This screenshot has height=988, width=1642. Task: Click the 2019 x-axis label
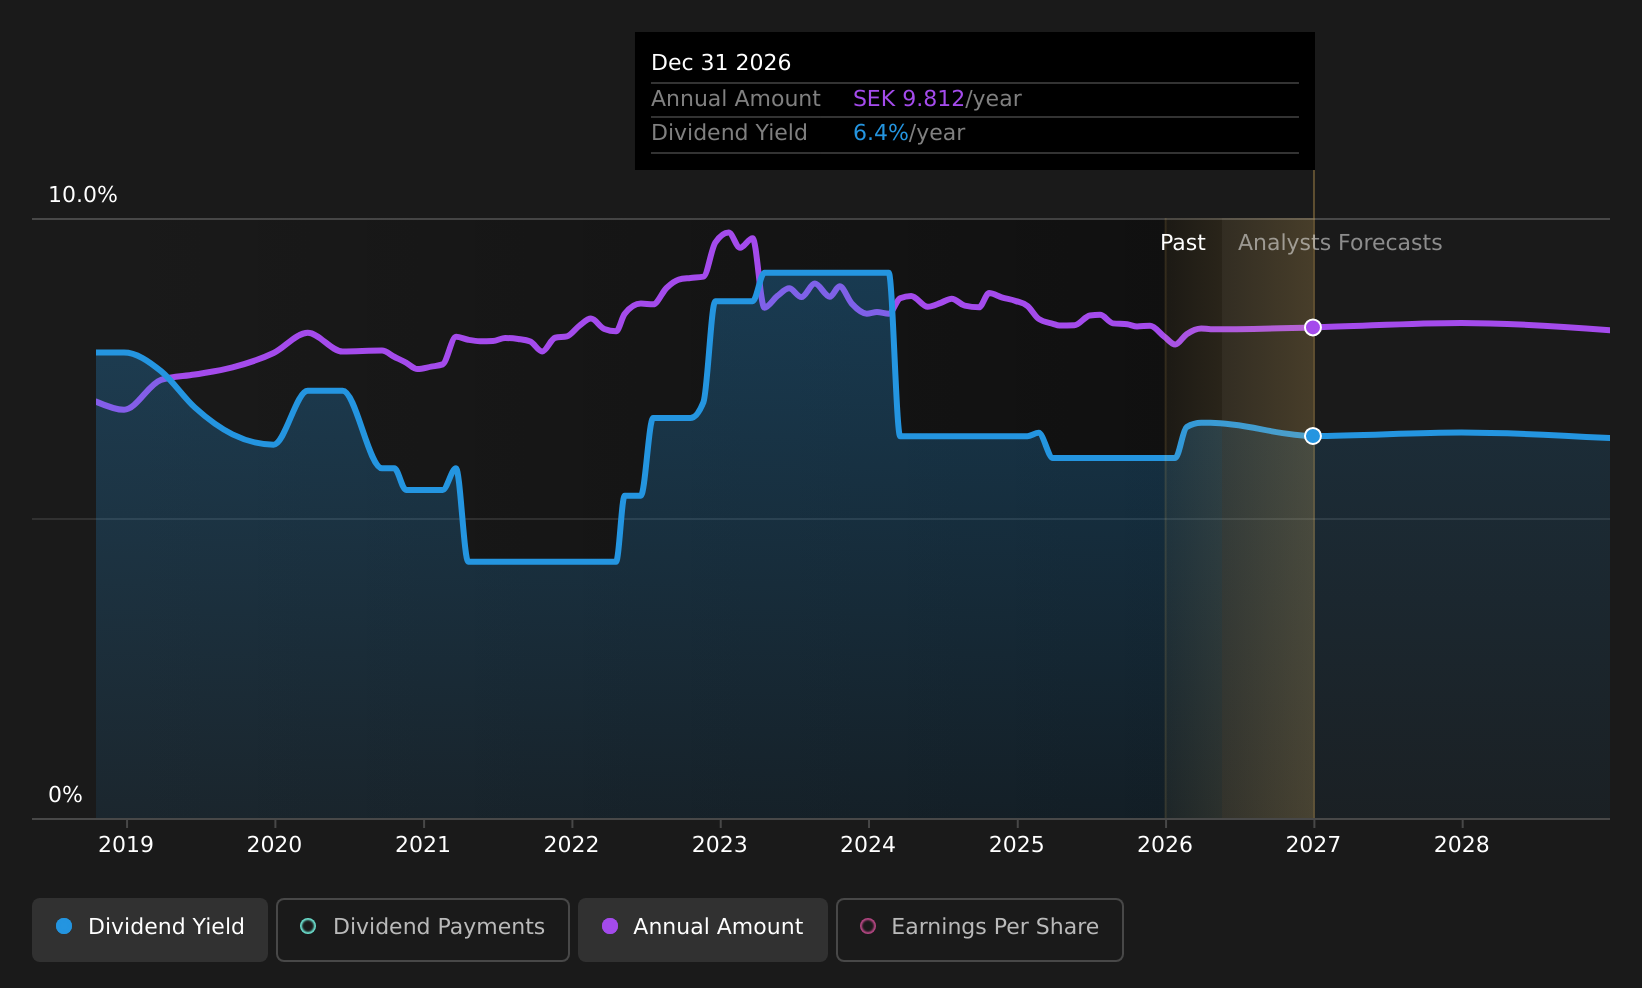[126, 845]
